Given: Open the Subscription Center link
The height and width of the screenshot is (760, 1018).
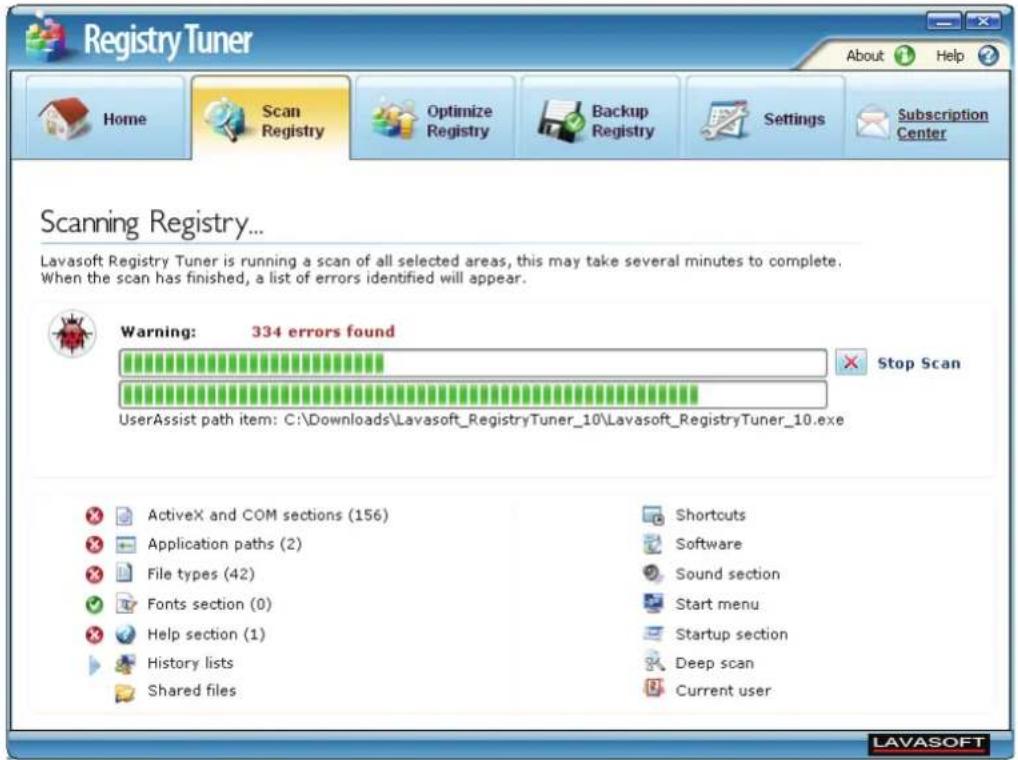Looking at the screenshot, I should coord(942,123).
